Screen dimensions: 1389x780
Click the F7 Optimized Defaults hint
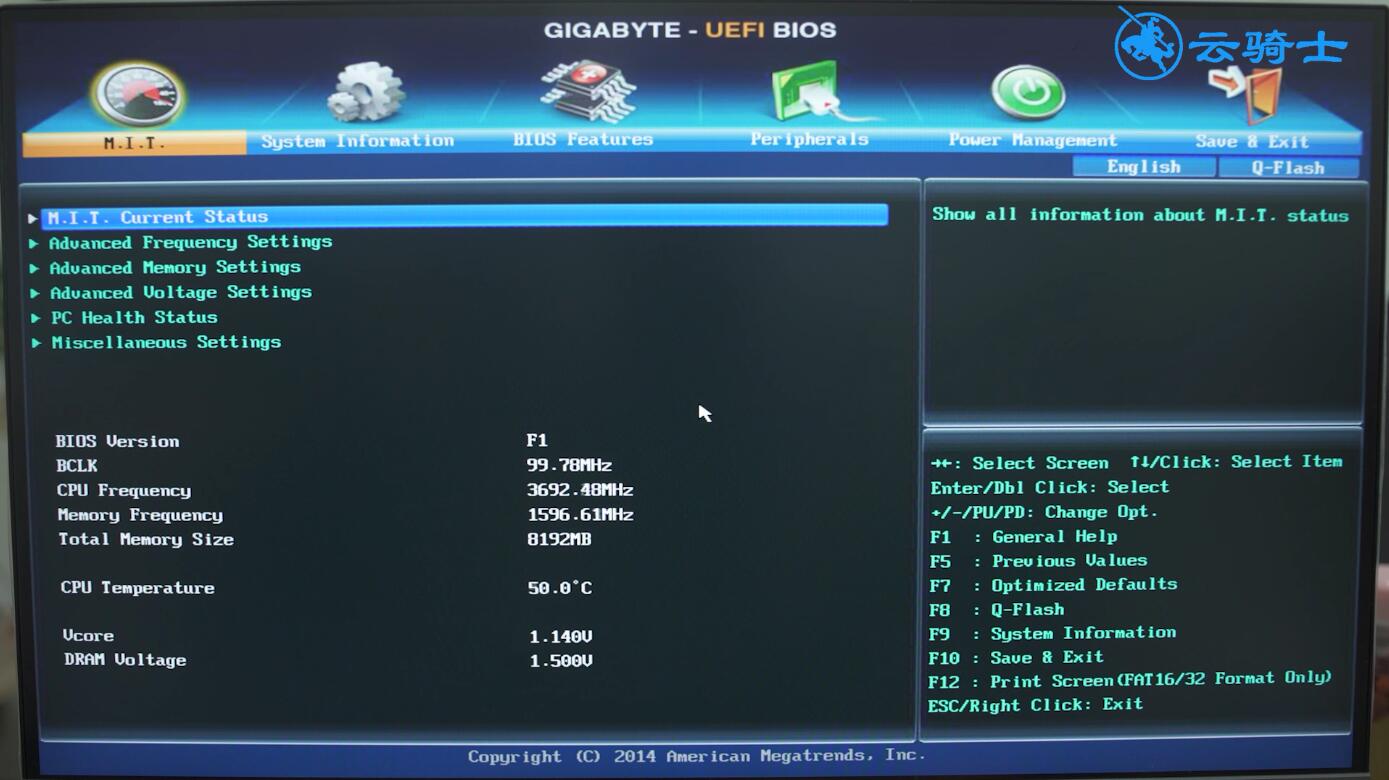1053,585
